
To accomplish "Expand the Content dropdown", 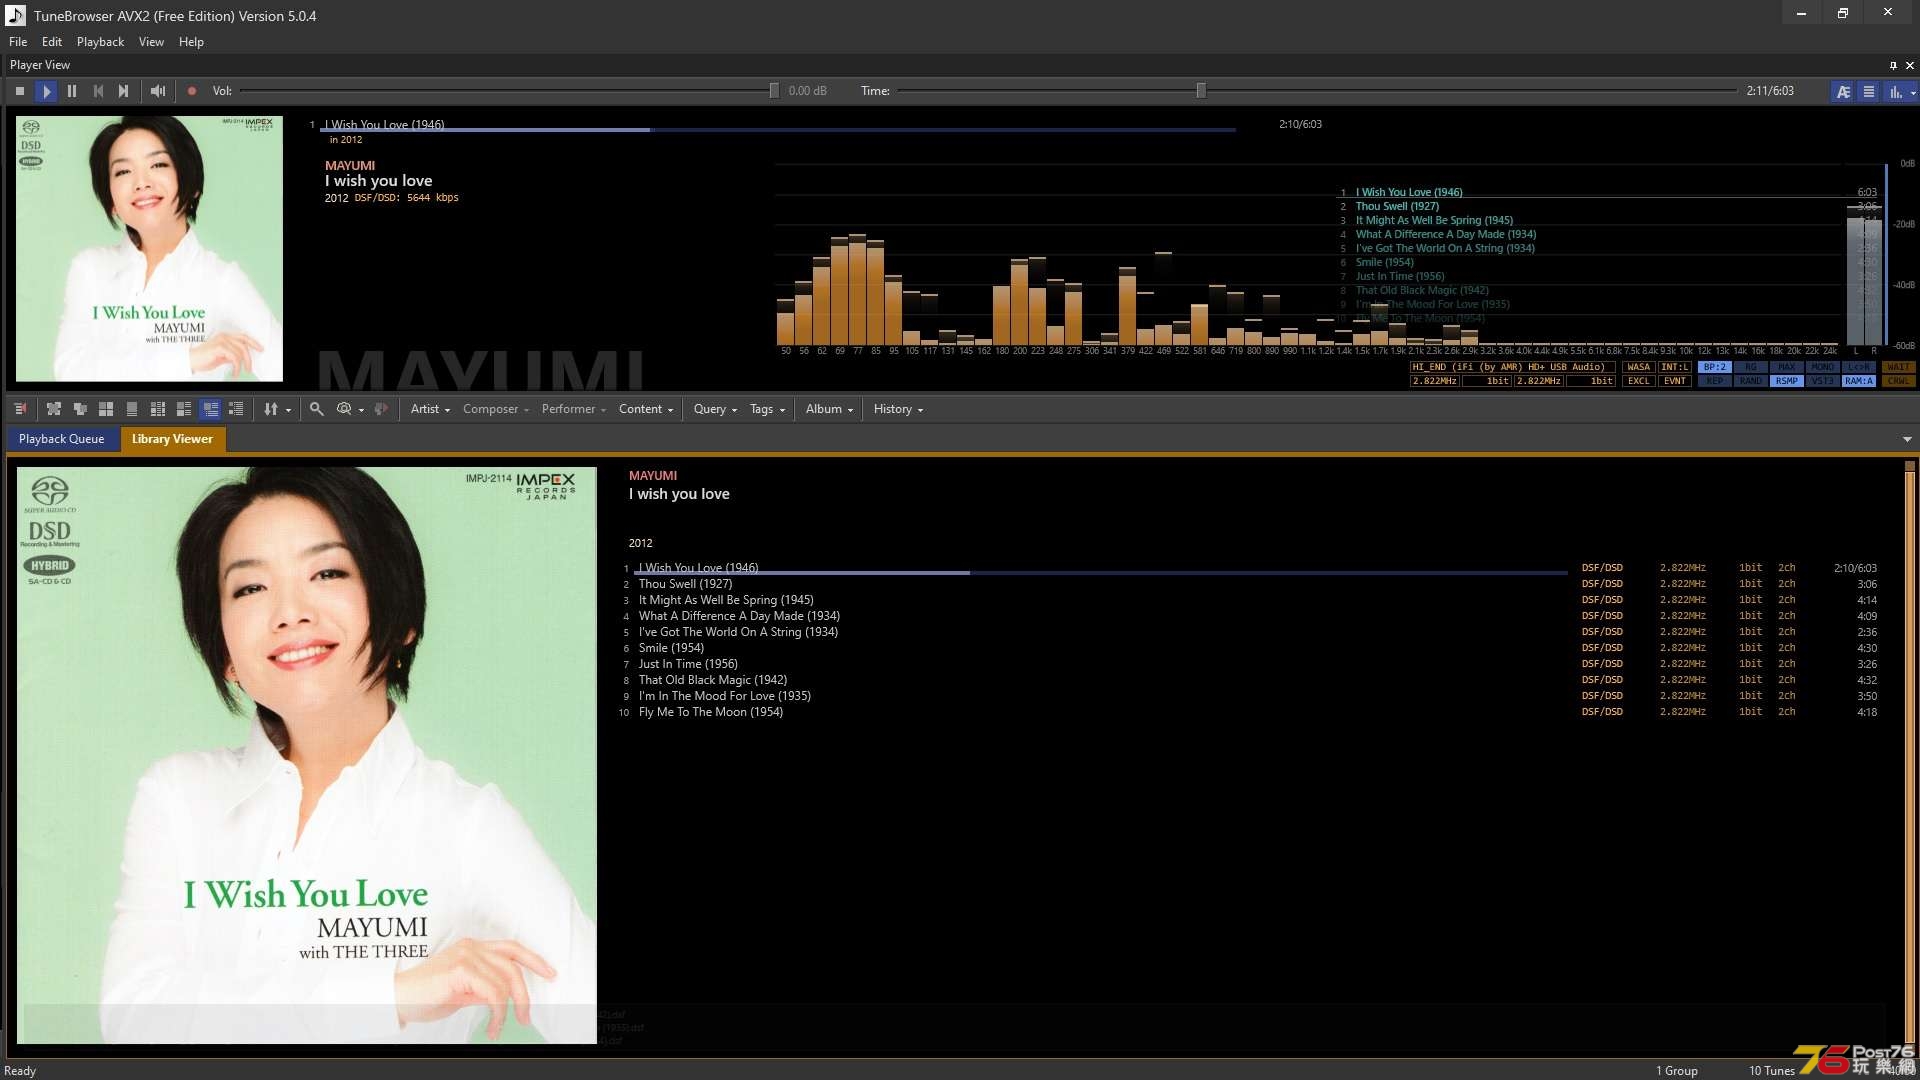I will [646, 409].
